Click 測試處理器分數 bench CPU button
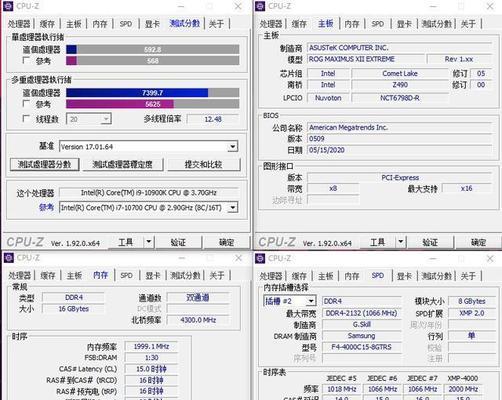This screenshot has height=400, width=502. tap(44, 164)
